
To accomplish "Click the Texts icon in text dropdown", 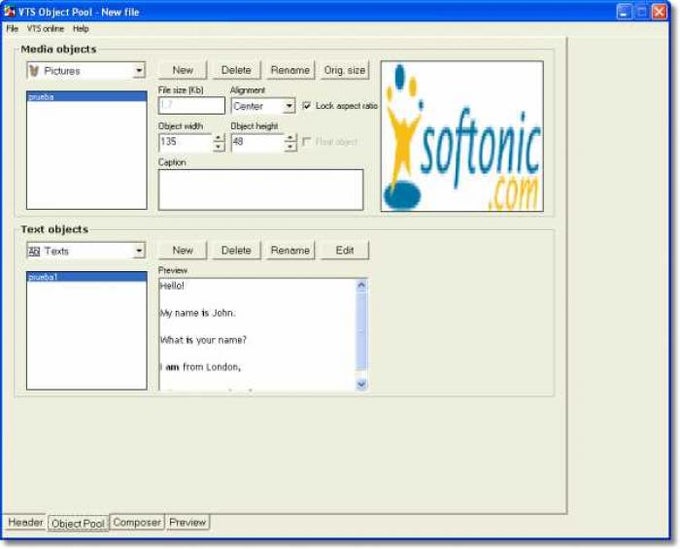I will [34, 251].
